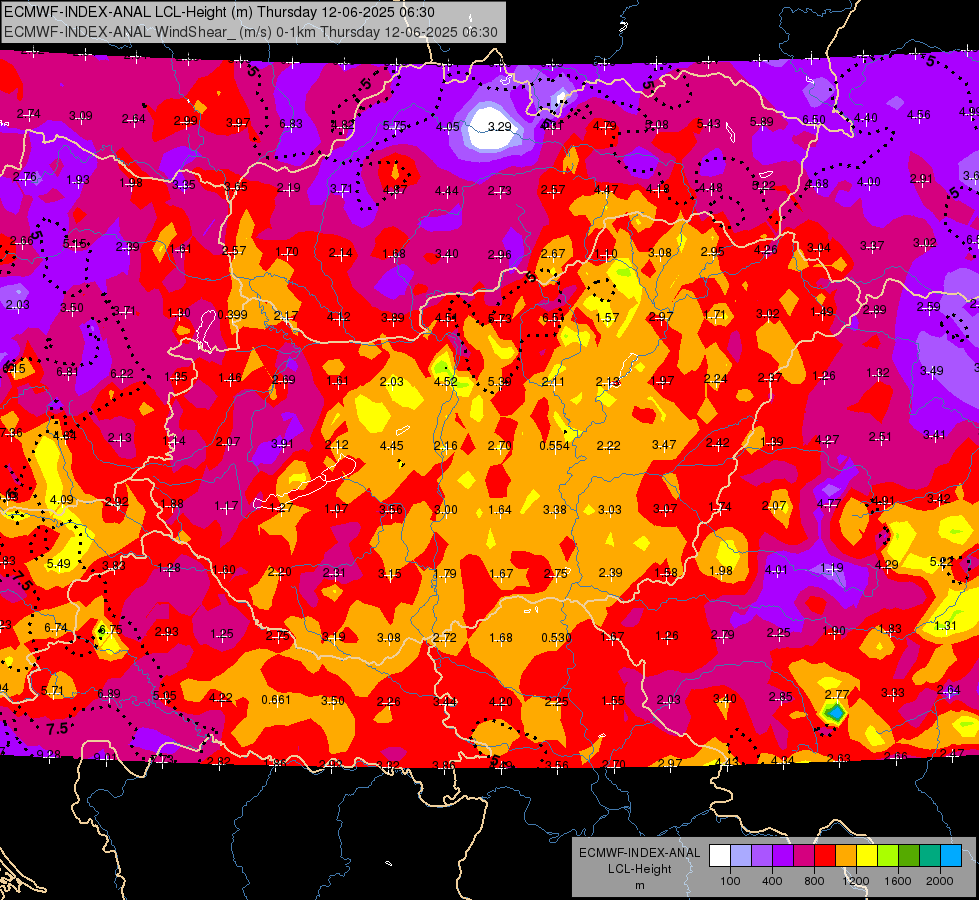Click the wind shear value 6.50
This screenshot has height=900, width=979.
point(814,119)
